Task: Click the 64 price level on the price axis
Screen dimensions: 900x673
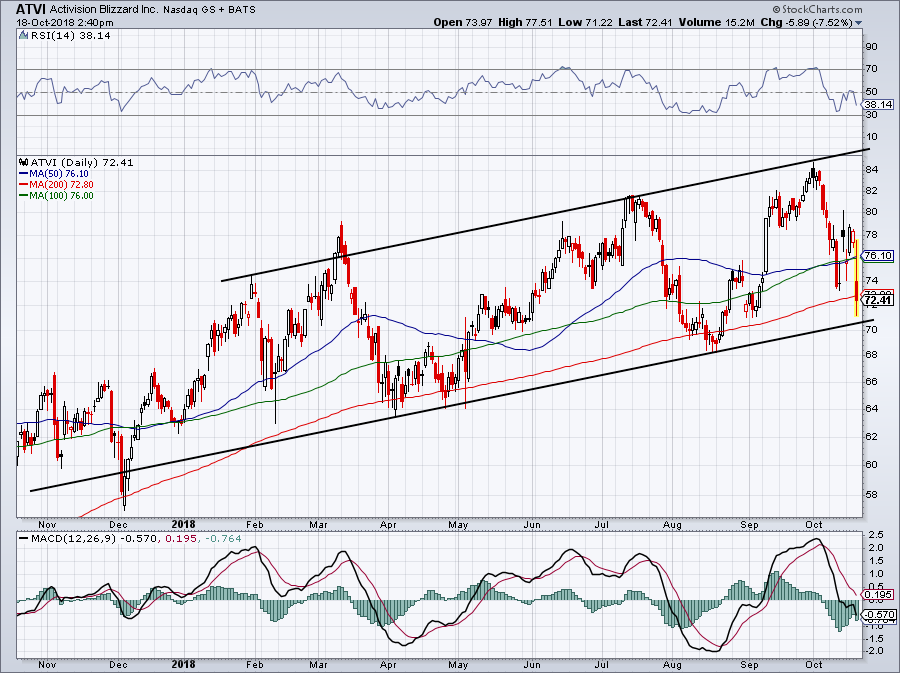Action: 871,409
